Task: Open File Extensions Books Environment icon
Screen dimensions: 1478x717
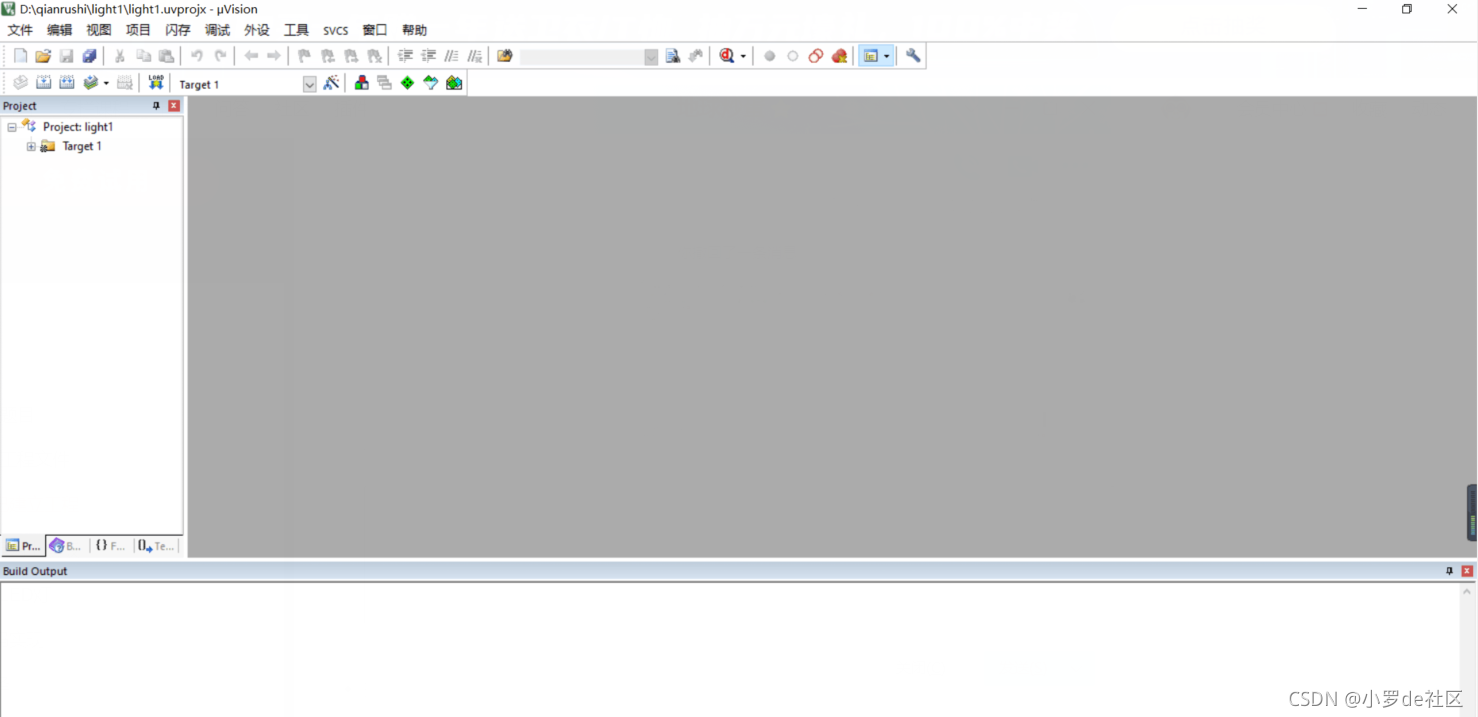Action: tap(362, 83)
